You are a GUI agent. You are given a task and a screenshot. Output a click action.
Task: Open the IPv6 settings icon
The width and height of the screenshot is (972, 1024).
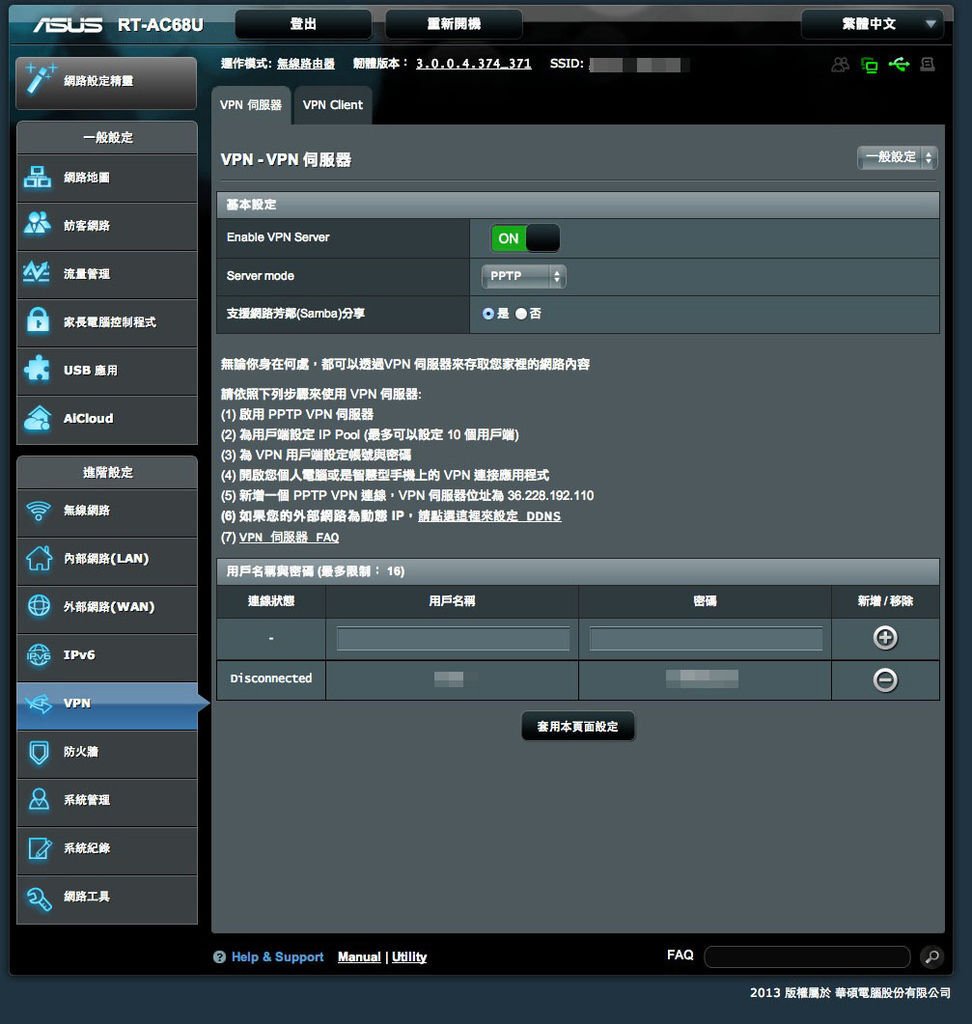click(x=39, y=654)
